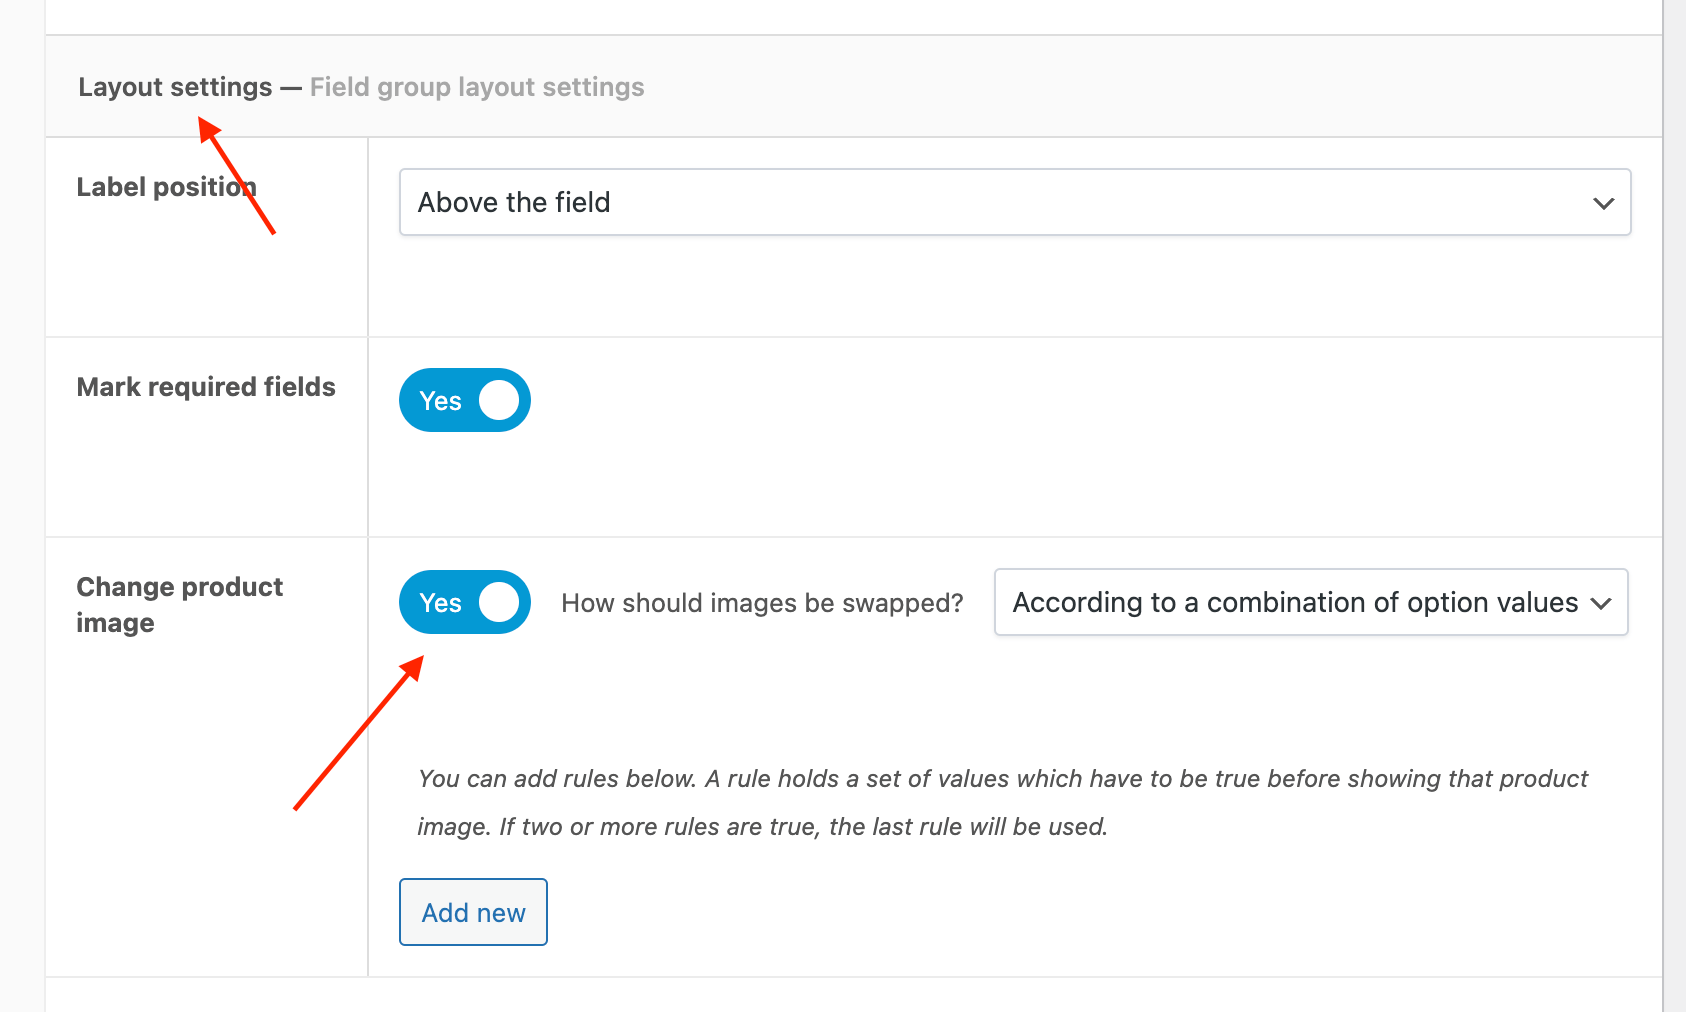Click the How should images be swapped text

click(x=762, y=603)
